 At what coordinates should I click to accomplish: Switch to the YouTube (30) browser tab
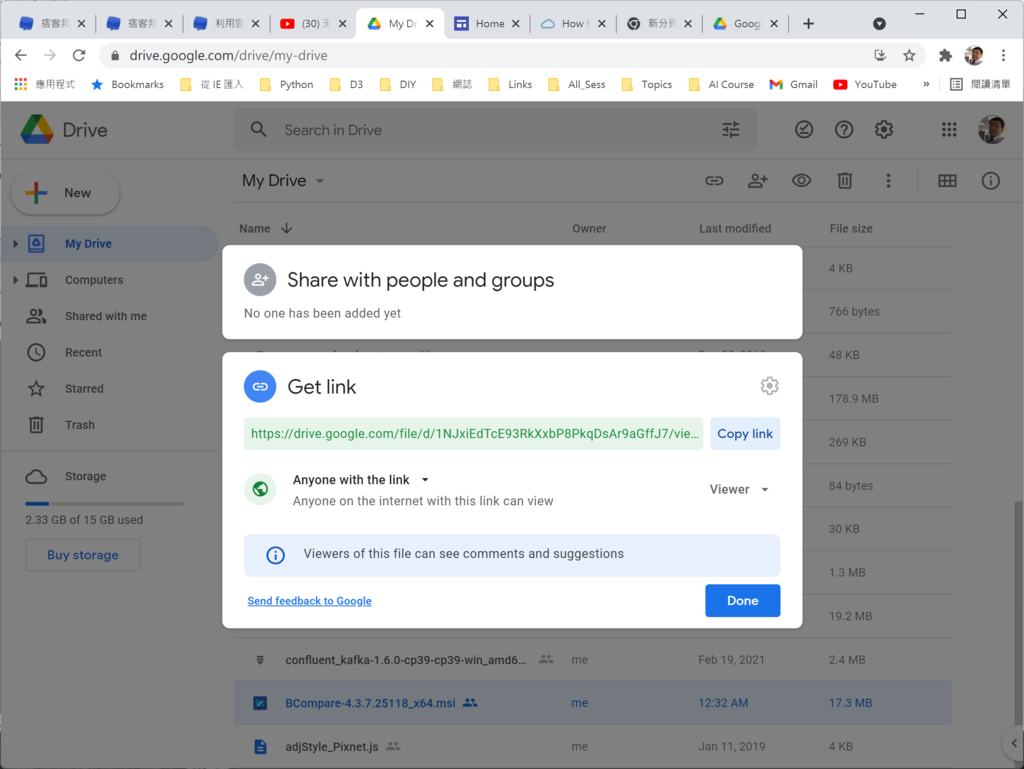pos(314,24)
